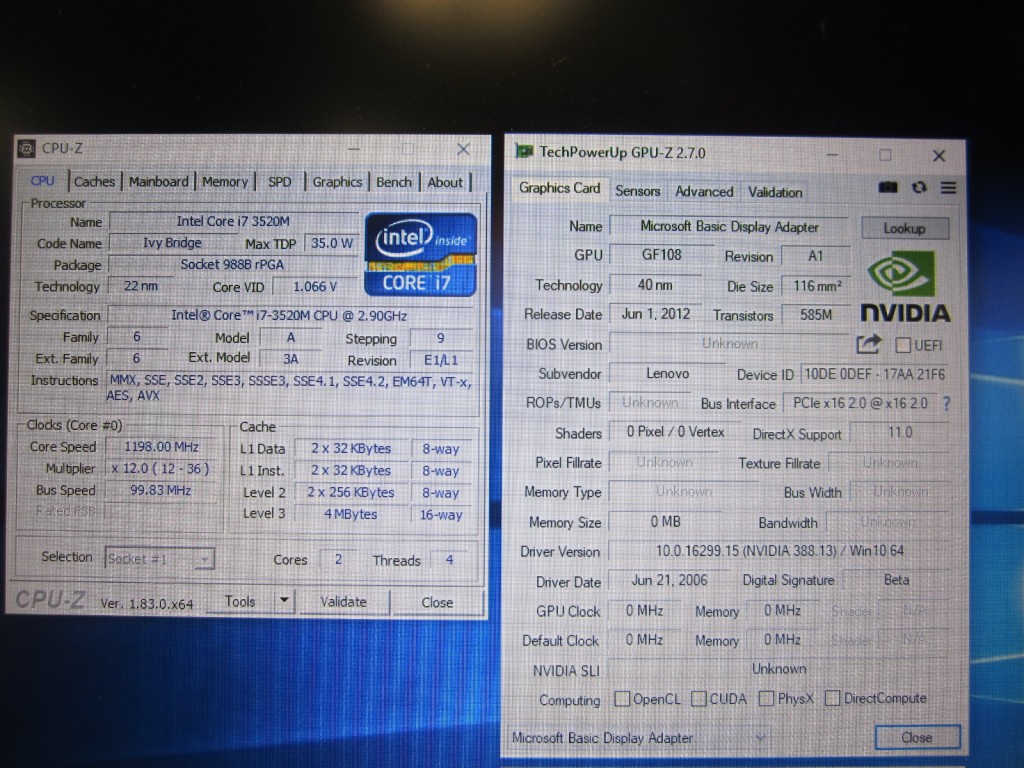Click the Transistors value '585M'
Viewport: 1024px width, 768px height.
point(816,315)
